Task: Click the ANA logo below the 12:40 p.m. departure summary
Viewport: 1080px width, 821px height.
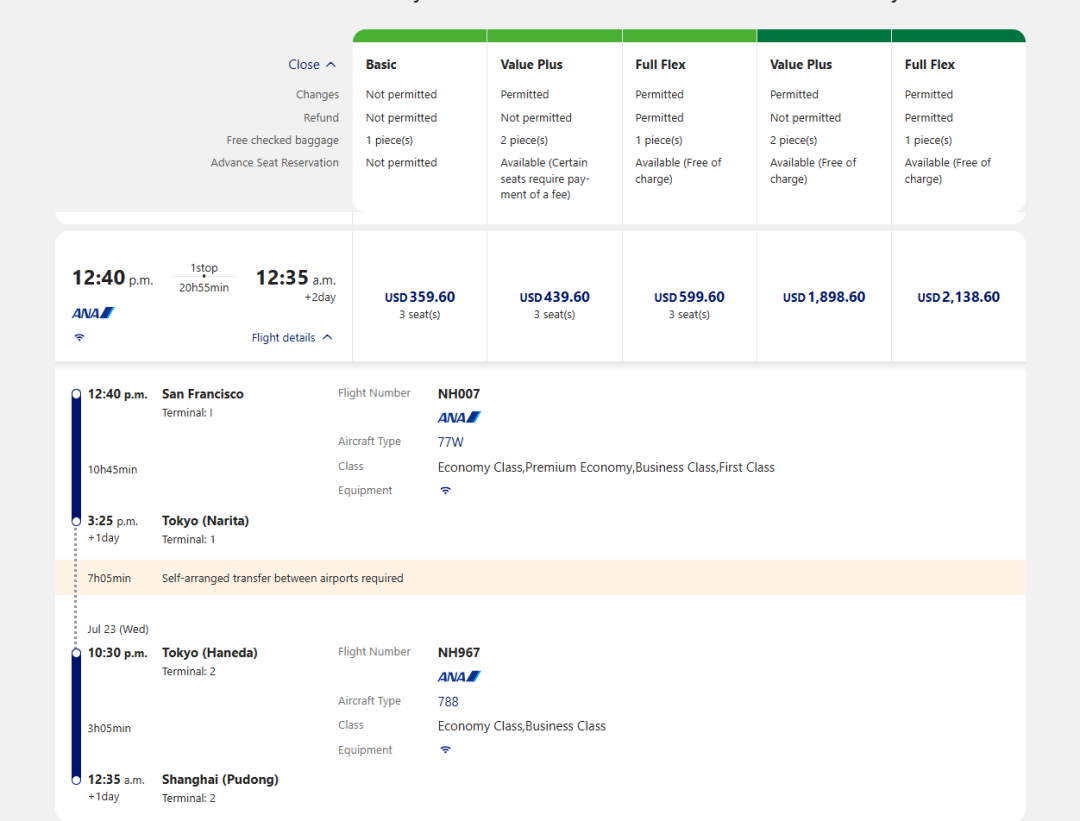Action: pos(93,313)
